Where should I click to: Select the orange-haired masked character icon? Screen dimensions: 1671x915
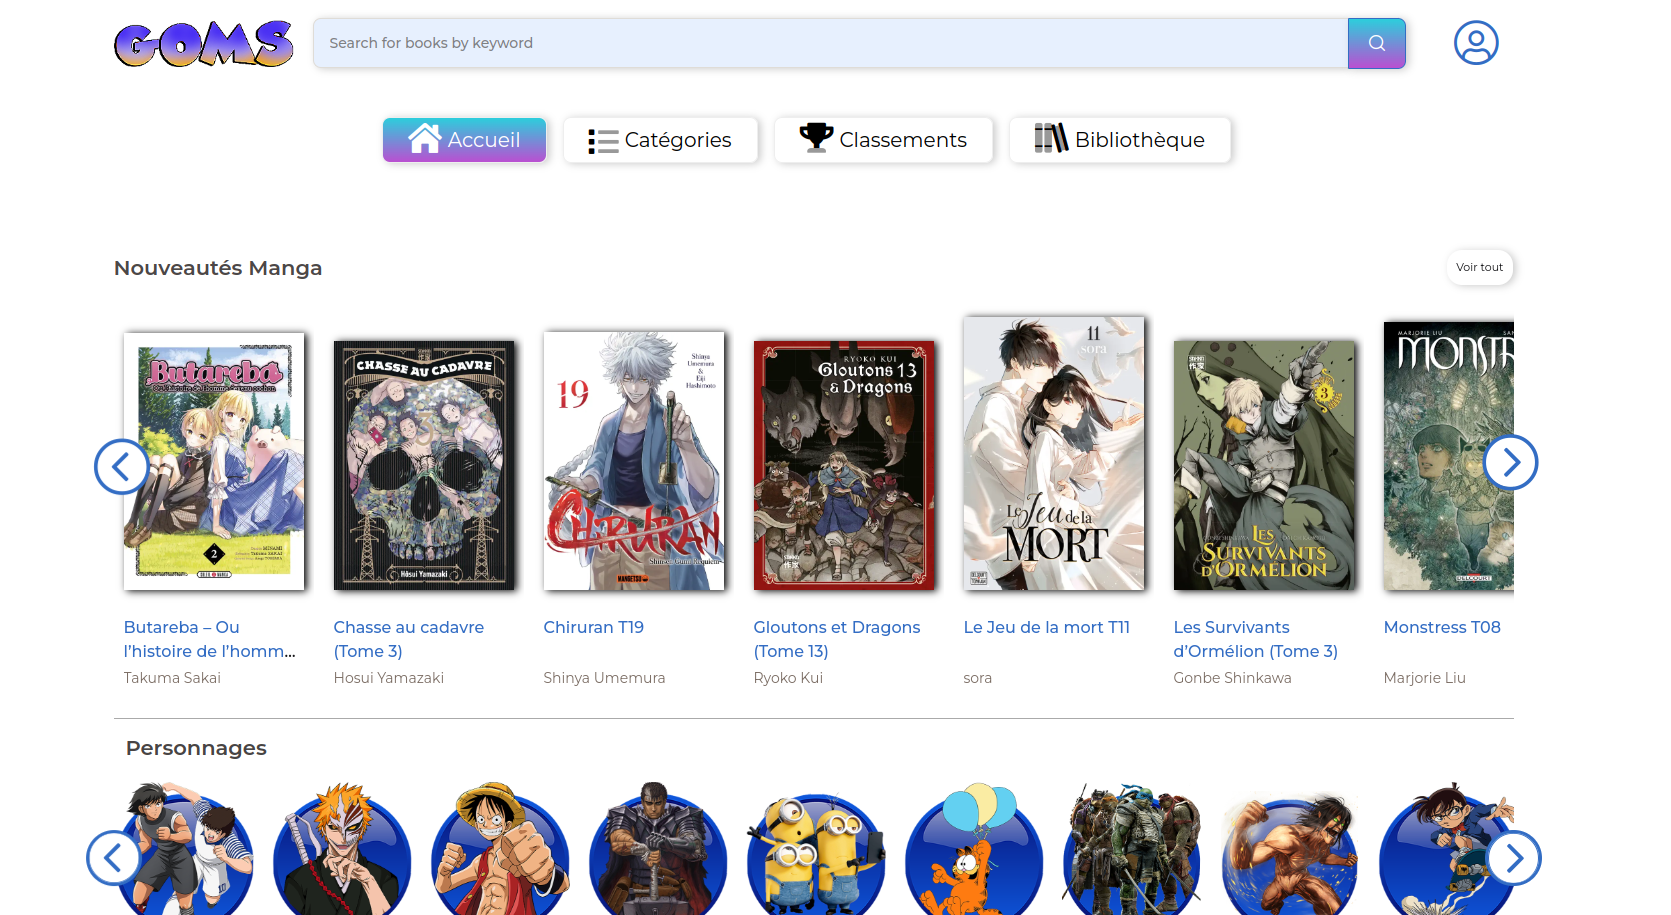[342, 850]
